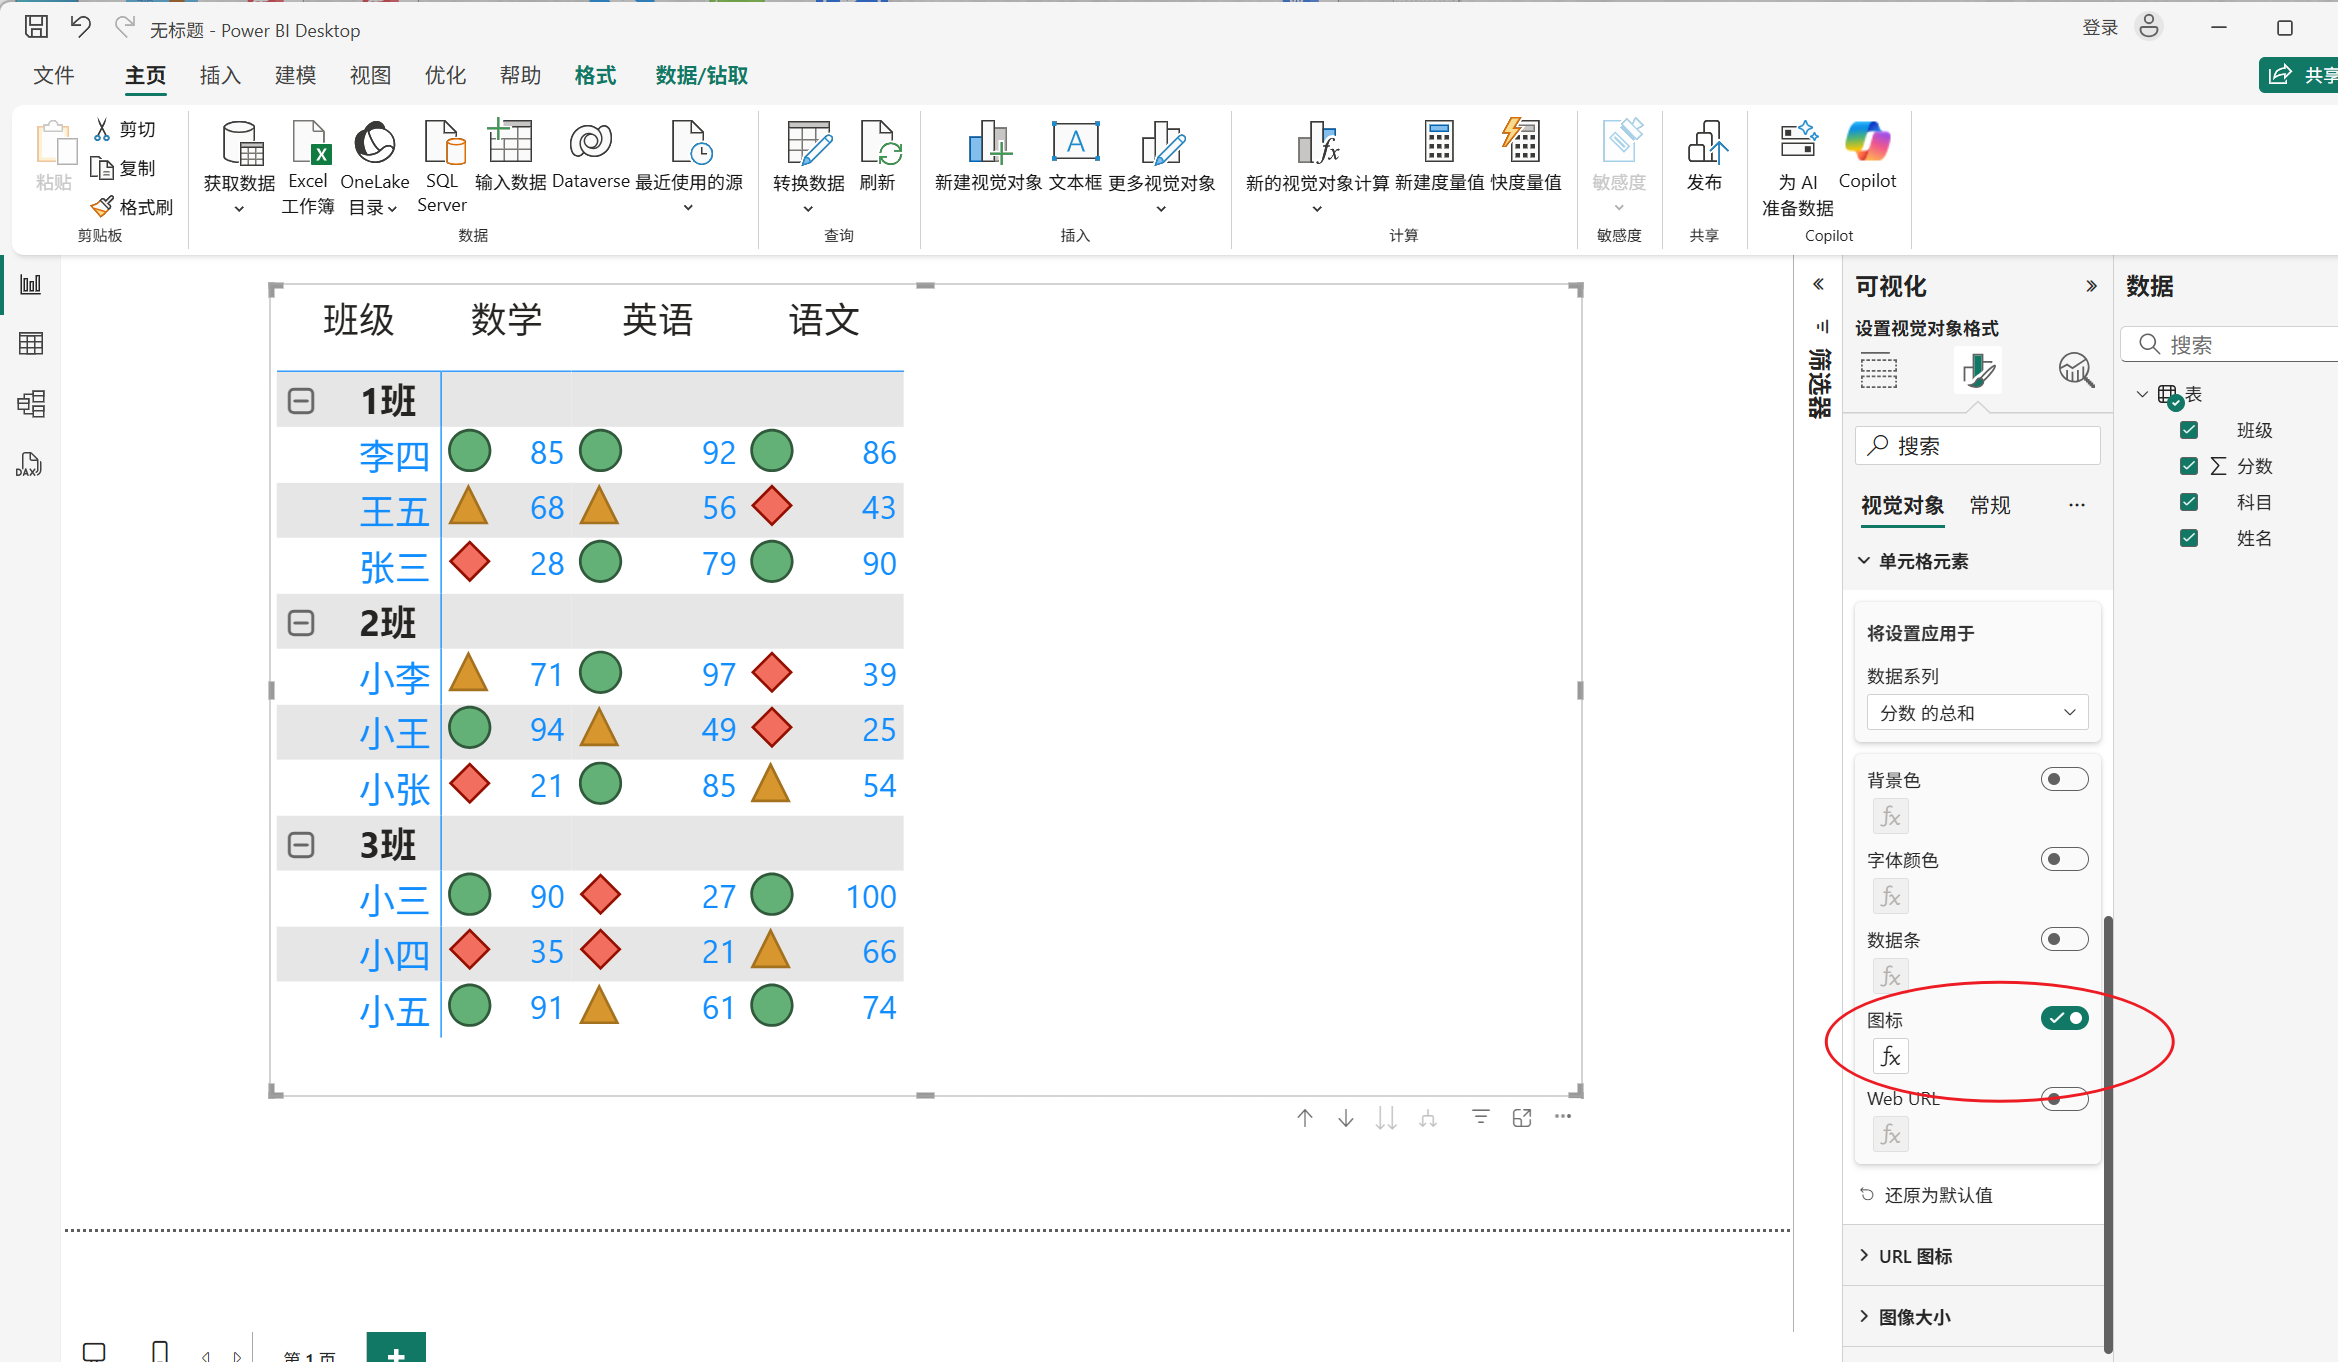Switch to Table view in left sidebar

31,344
